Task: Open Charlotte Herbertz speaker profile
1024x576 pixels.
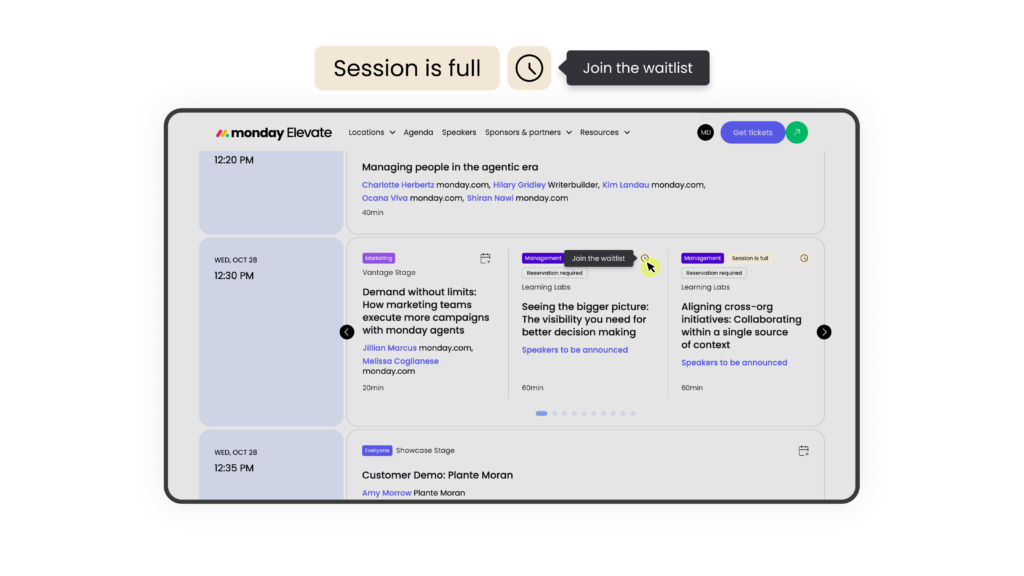Action: click(x=398, y=185)
